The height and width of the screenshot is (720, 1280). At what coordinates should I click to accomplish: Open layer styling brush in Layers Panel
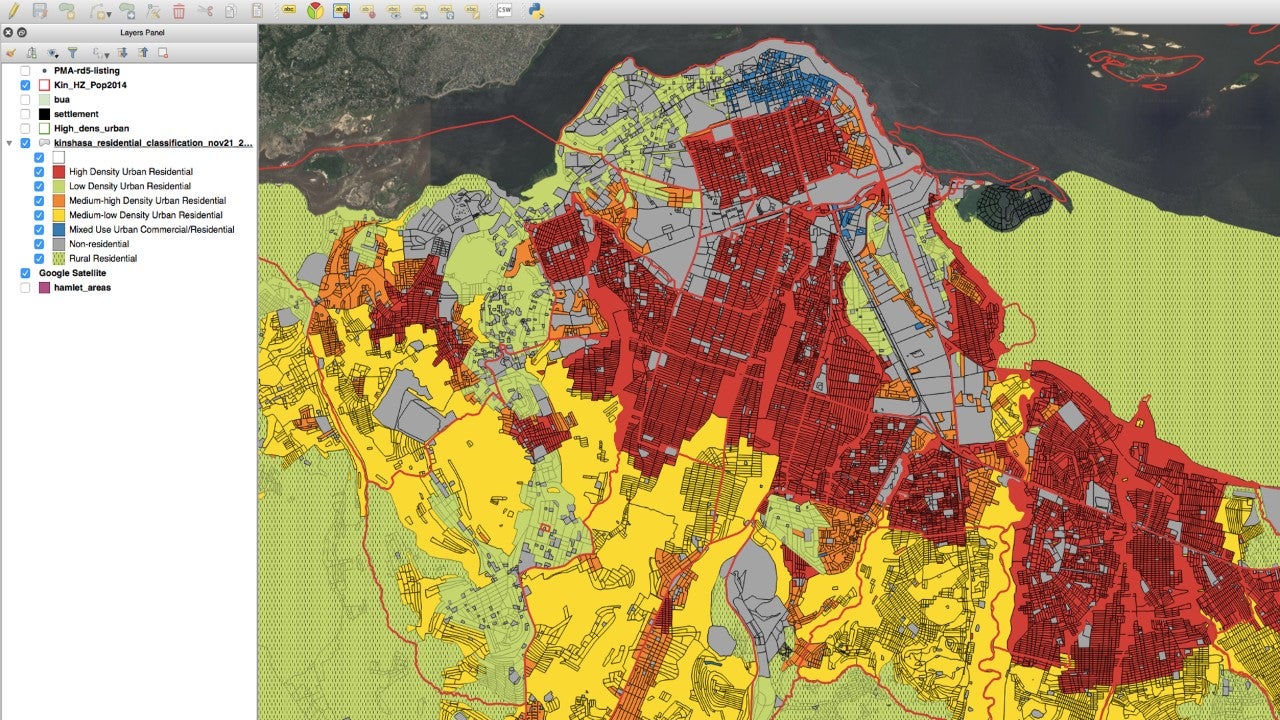point(11,53)
